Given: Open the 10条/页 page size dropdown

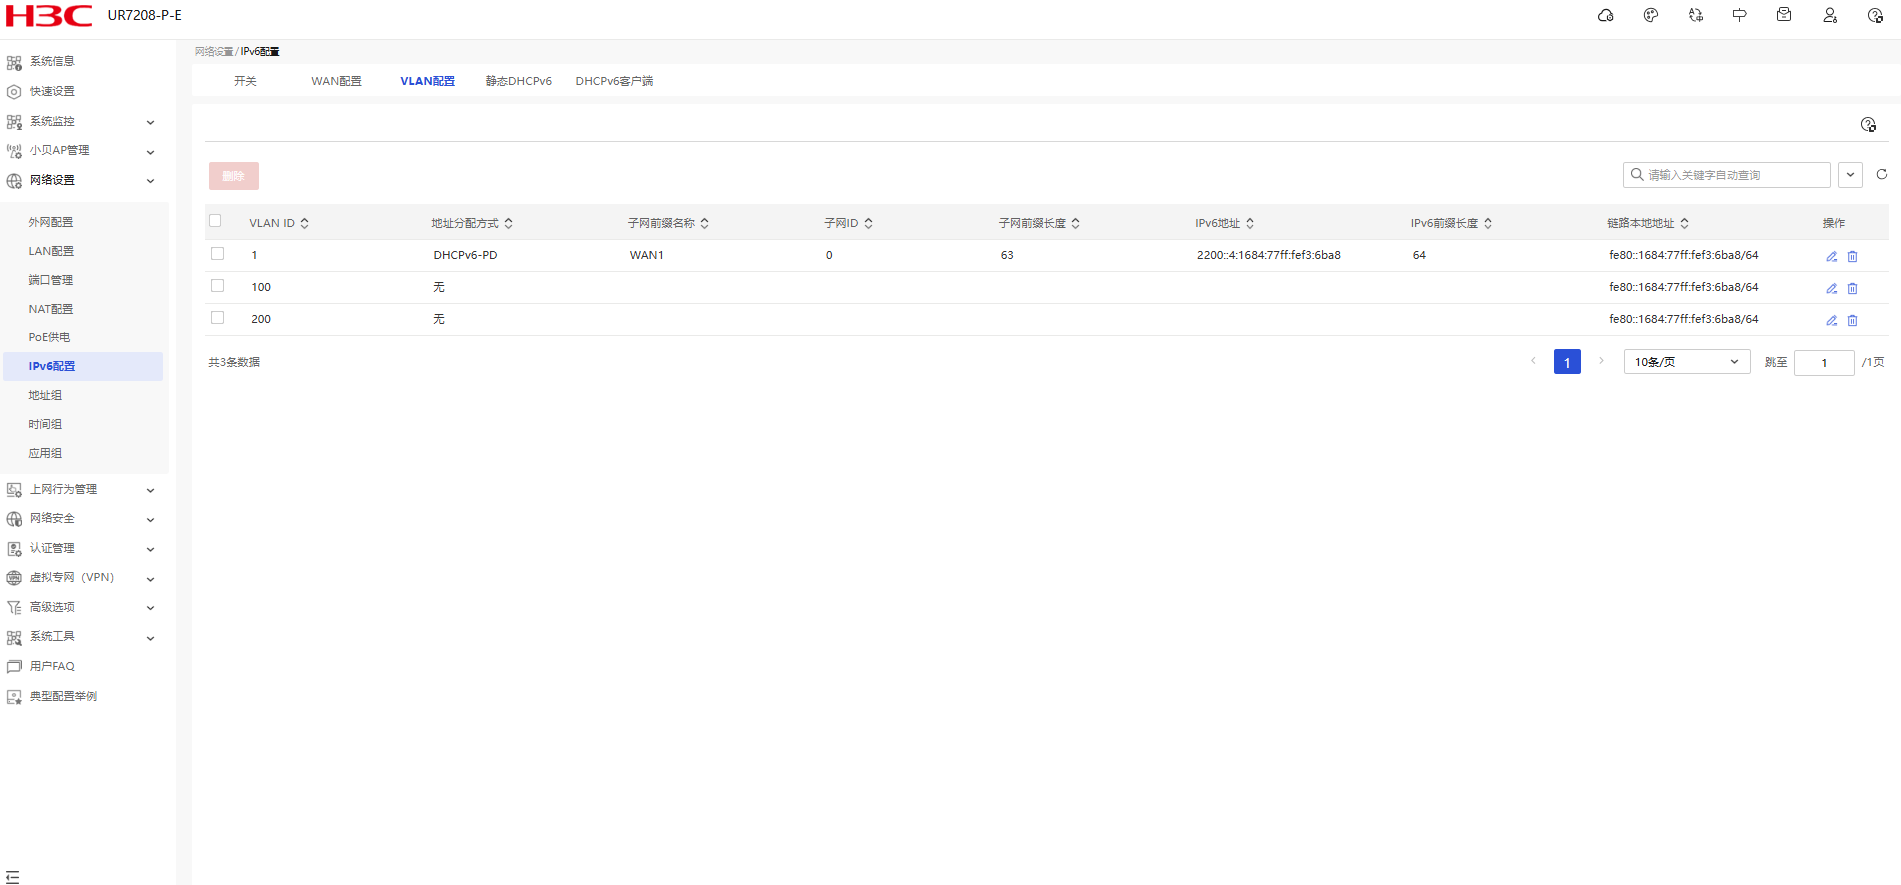Looking at the screenshot, I should click(1685, 362).
